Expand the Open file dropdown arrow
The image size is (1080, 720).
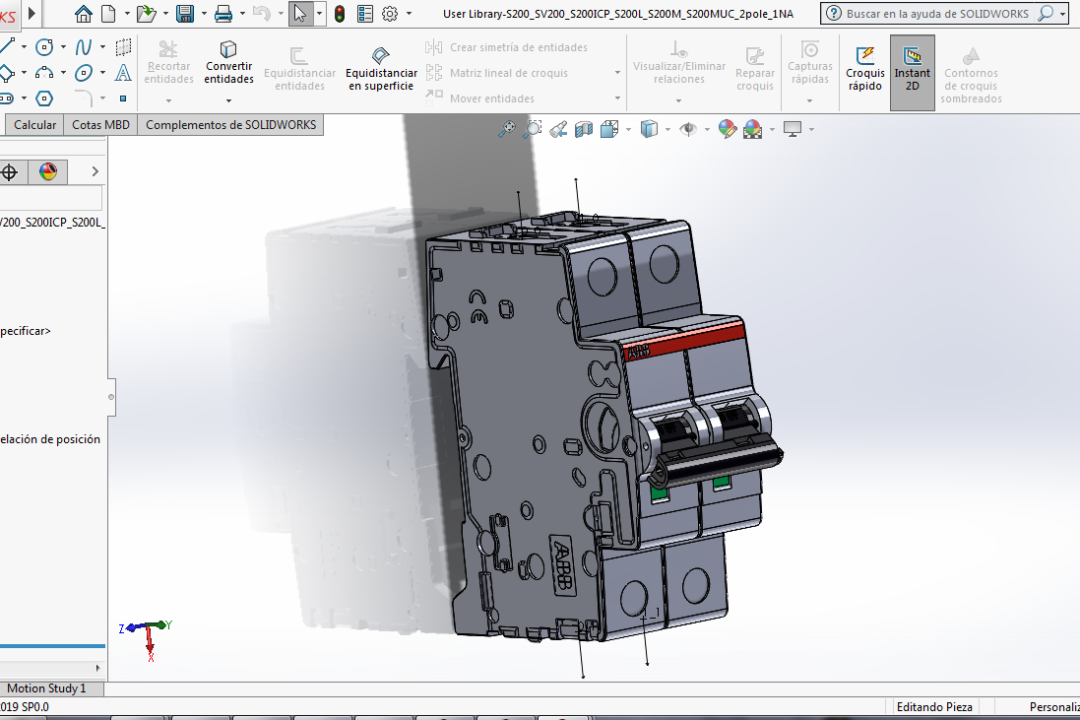point(165,13)
